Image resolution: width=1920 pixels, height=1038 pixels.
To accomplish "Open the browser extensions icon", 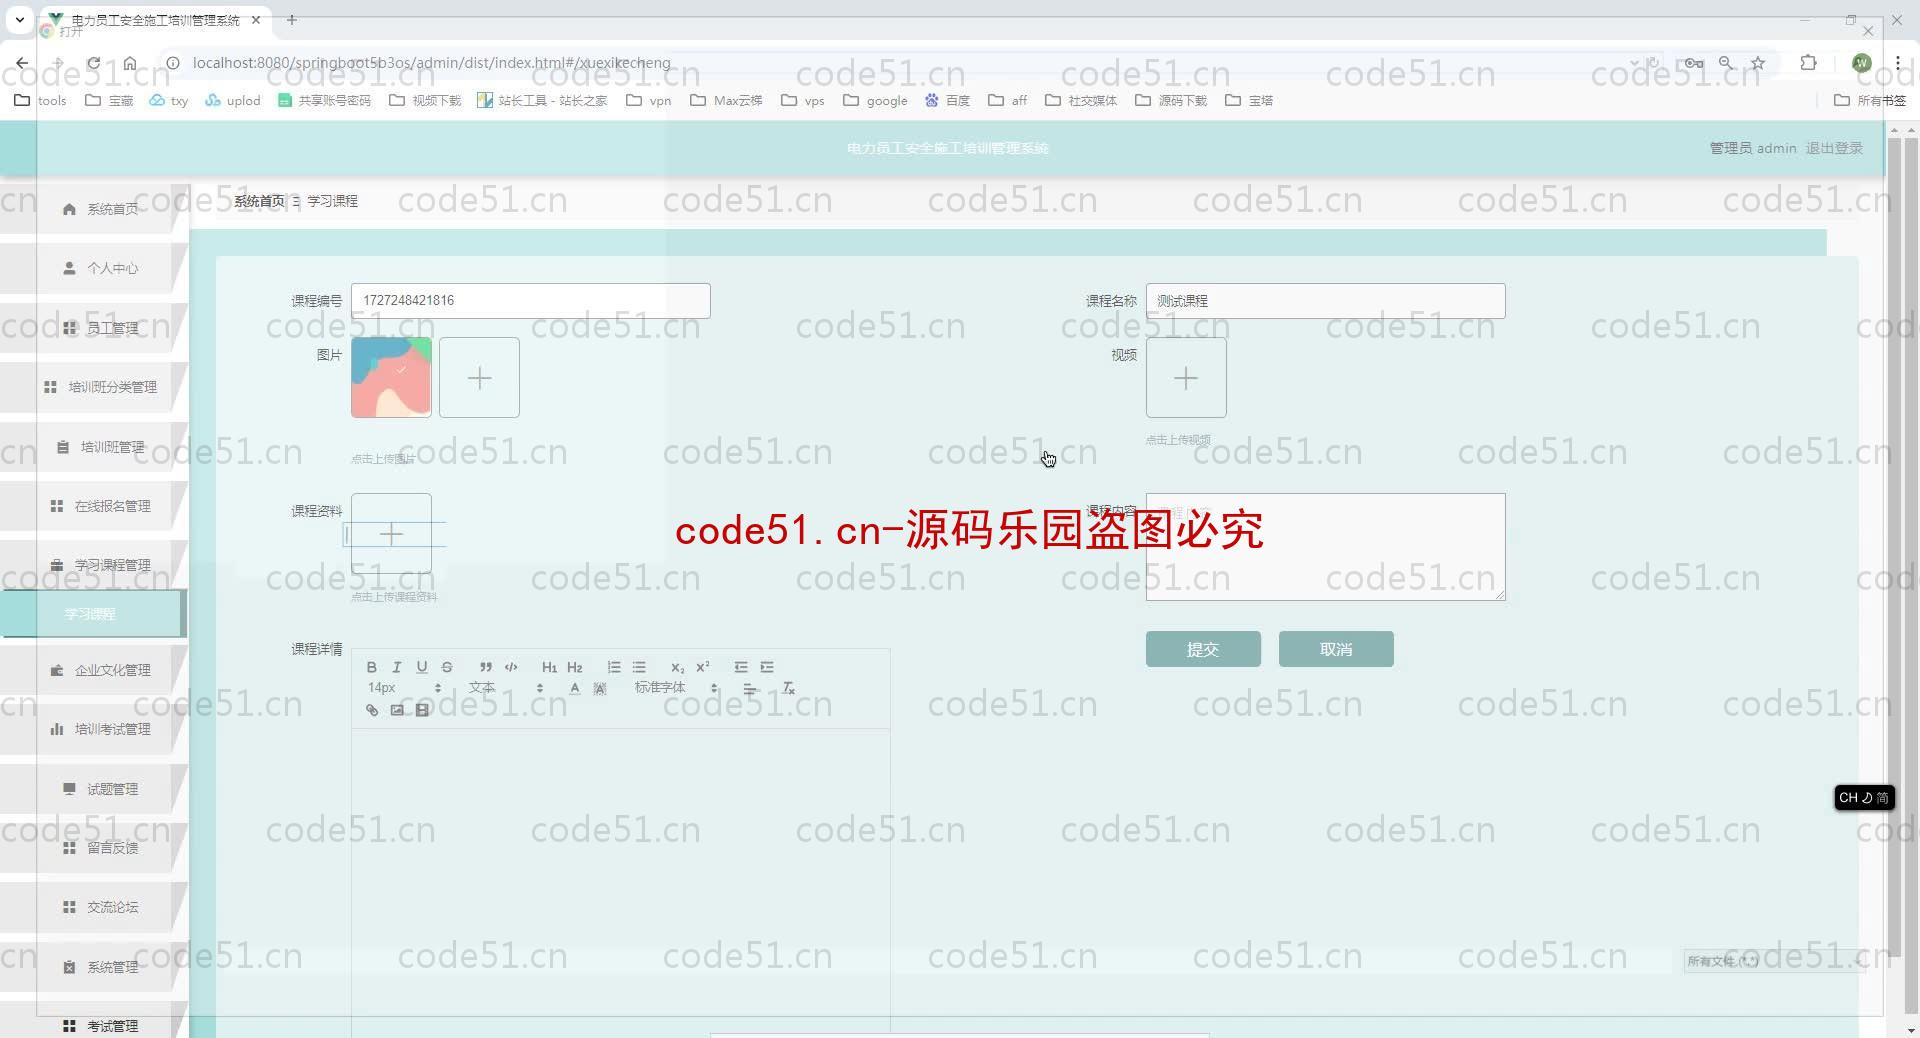I will (x=1808, y=63).
